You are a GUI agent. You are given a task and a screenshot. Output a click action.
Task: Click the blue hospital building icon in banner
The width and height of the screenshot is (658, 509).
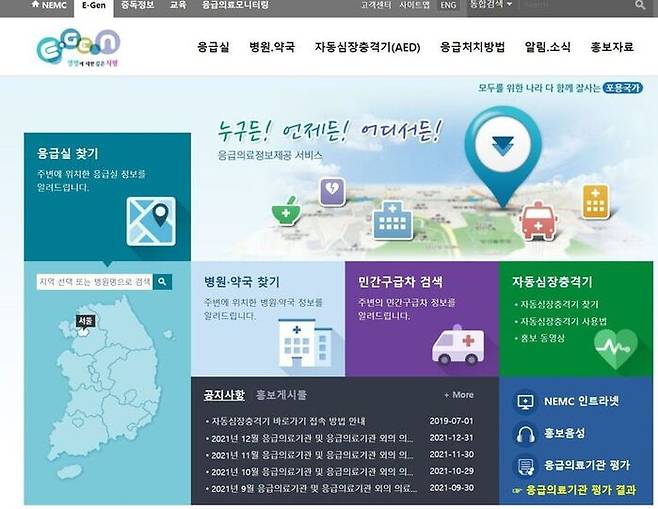click(x=392, y=220)
